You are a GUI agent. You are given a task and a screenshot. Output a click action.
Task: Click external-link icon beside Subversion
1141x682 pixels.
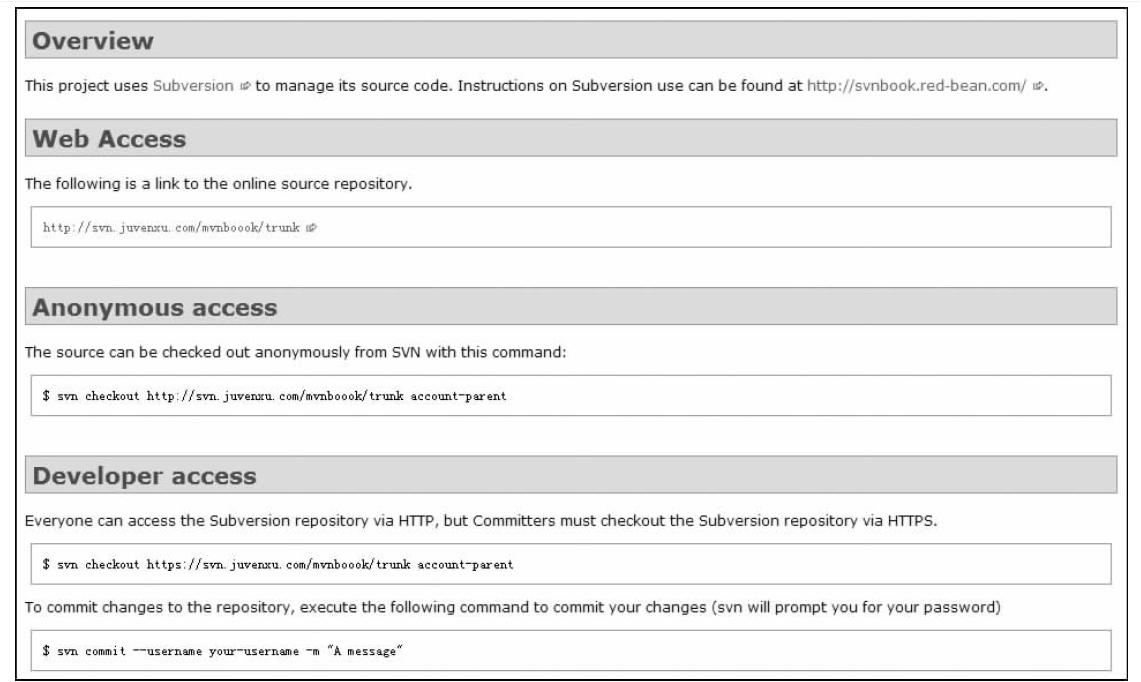[x=244, y=87]
